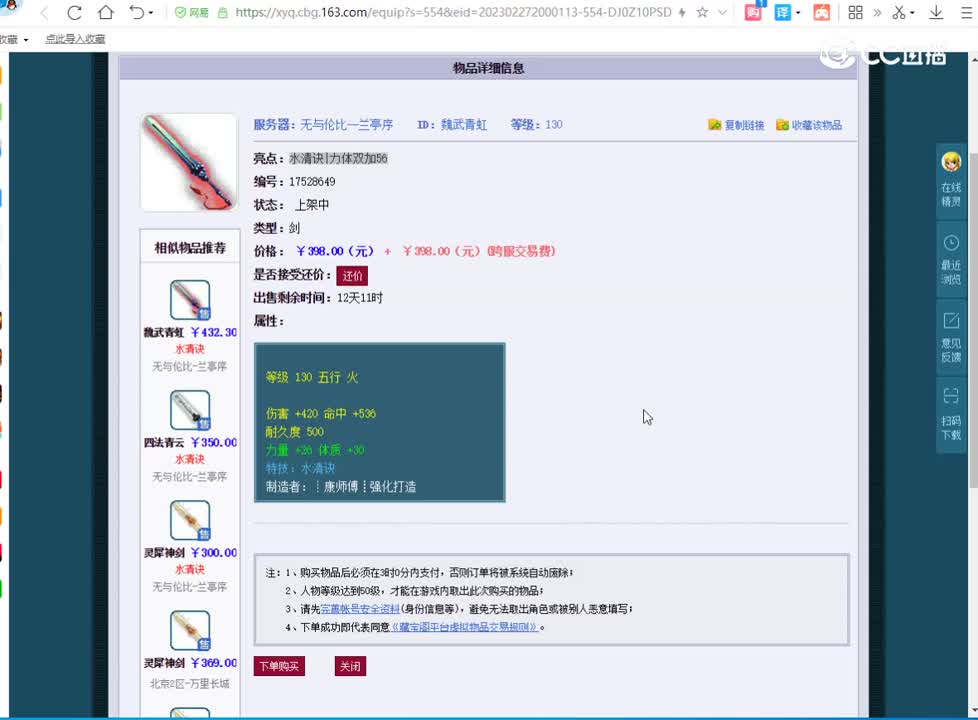978x720 pixels.
Task: Click the 下单购买 order button
Action: click(279, 666)
